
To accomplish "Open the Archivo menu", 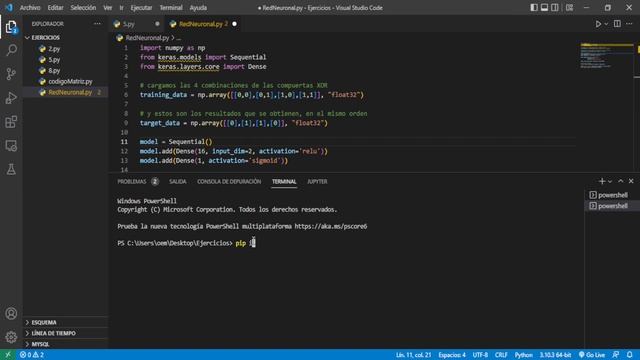I will [30, 7].
